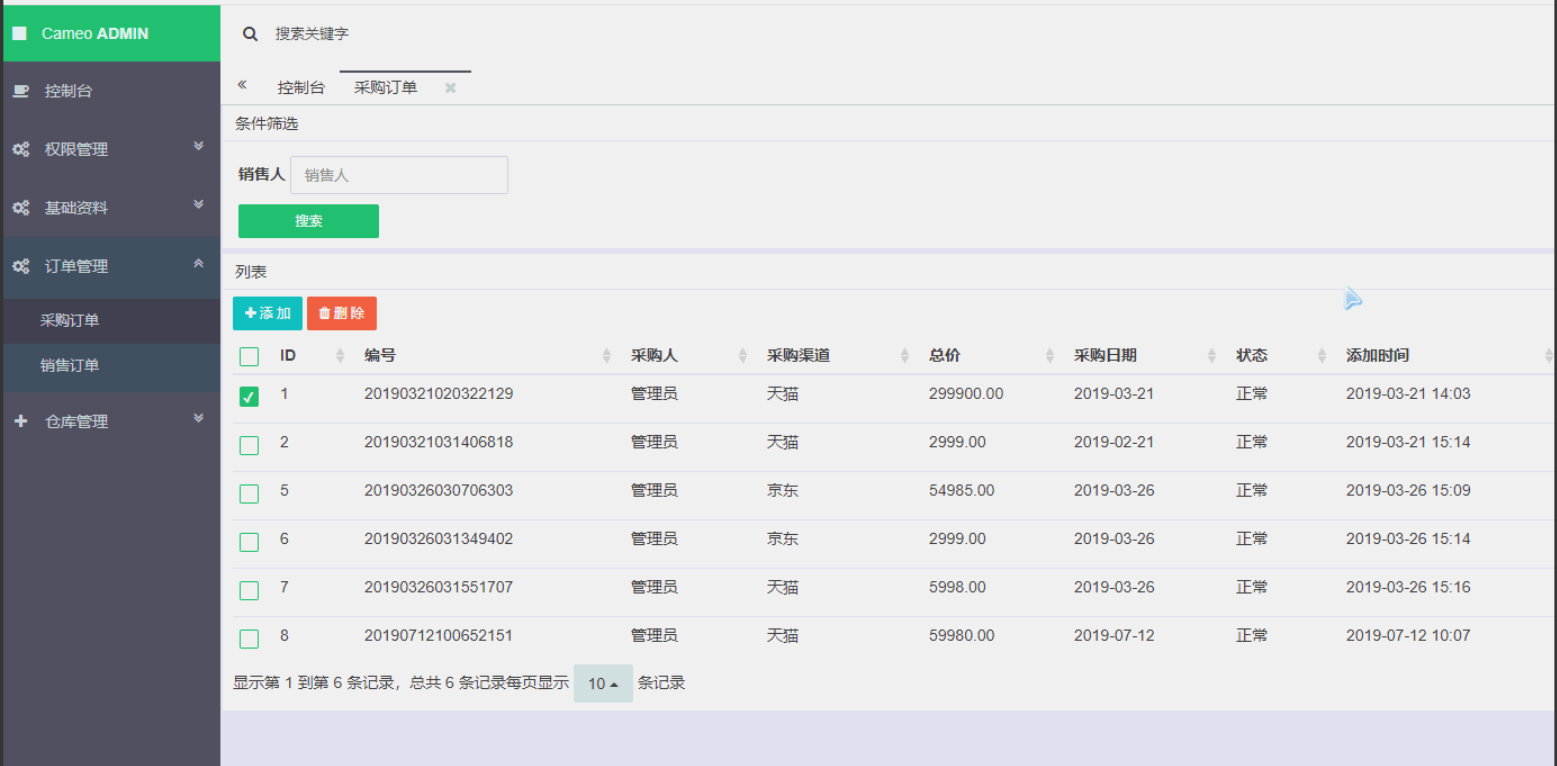Image resolution: width=1557 pixels, height=766 pixels.
Task: Click the 控制台 coffee cup icon
Action: [x=20, y=91]
